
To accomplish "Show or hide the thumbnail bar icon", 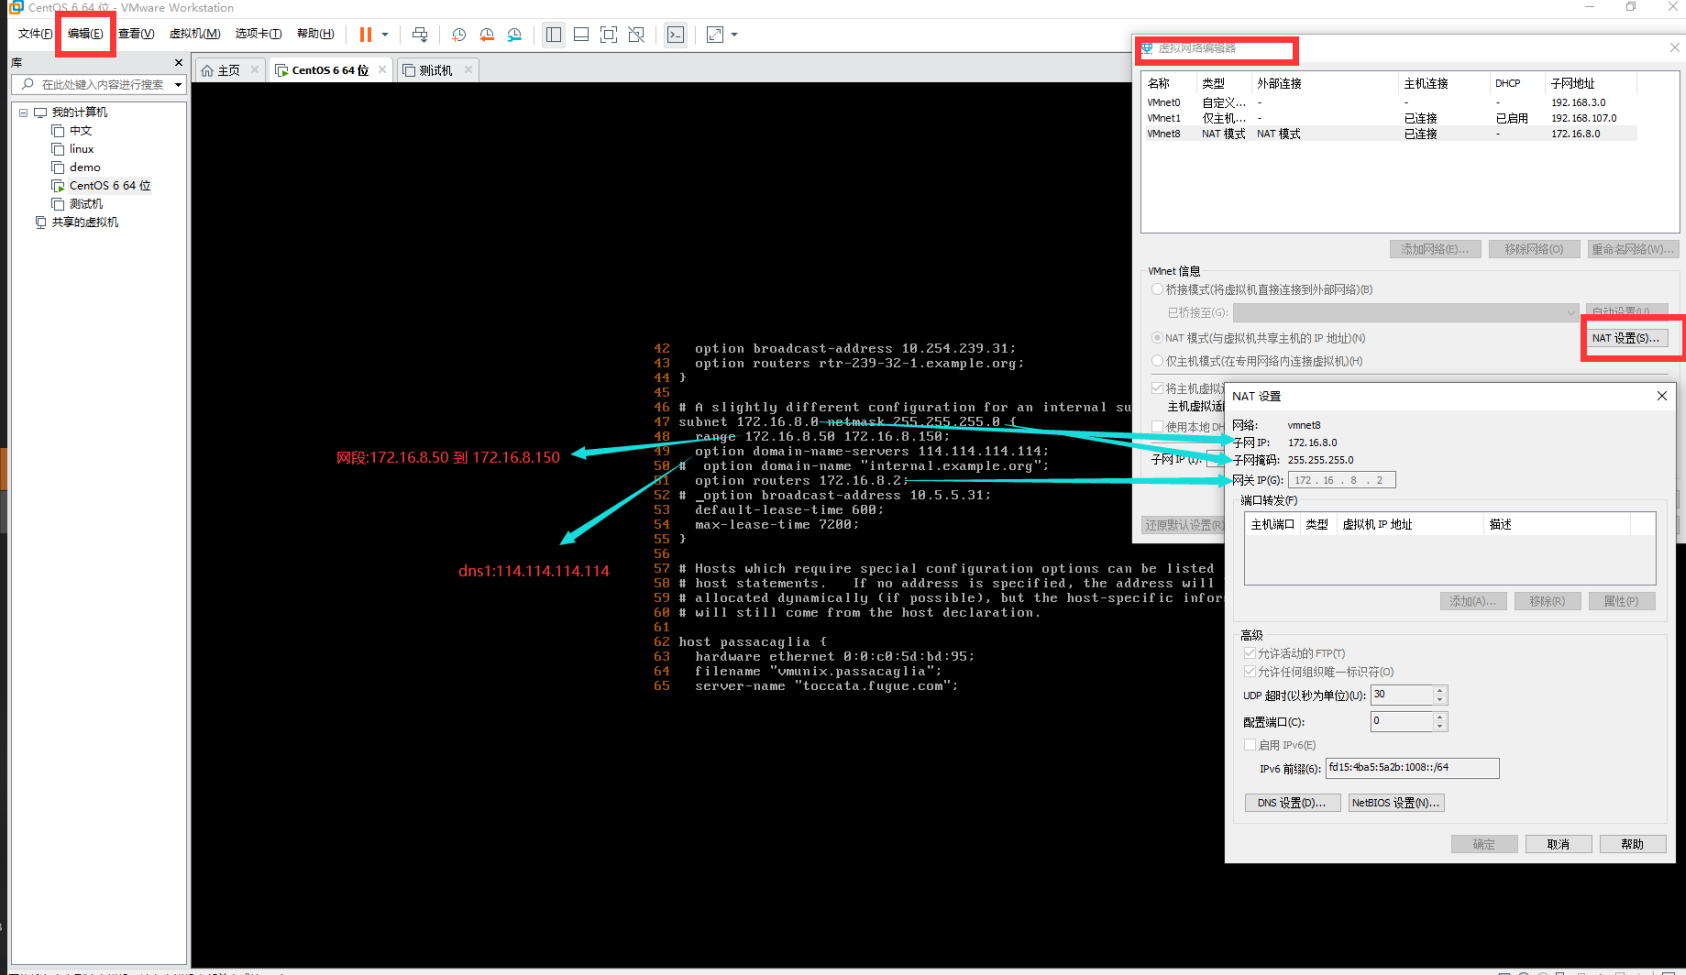I will pyautogui.click(x=581, y=34).
